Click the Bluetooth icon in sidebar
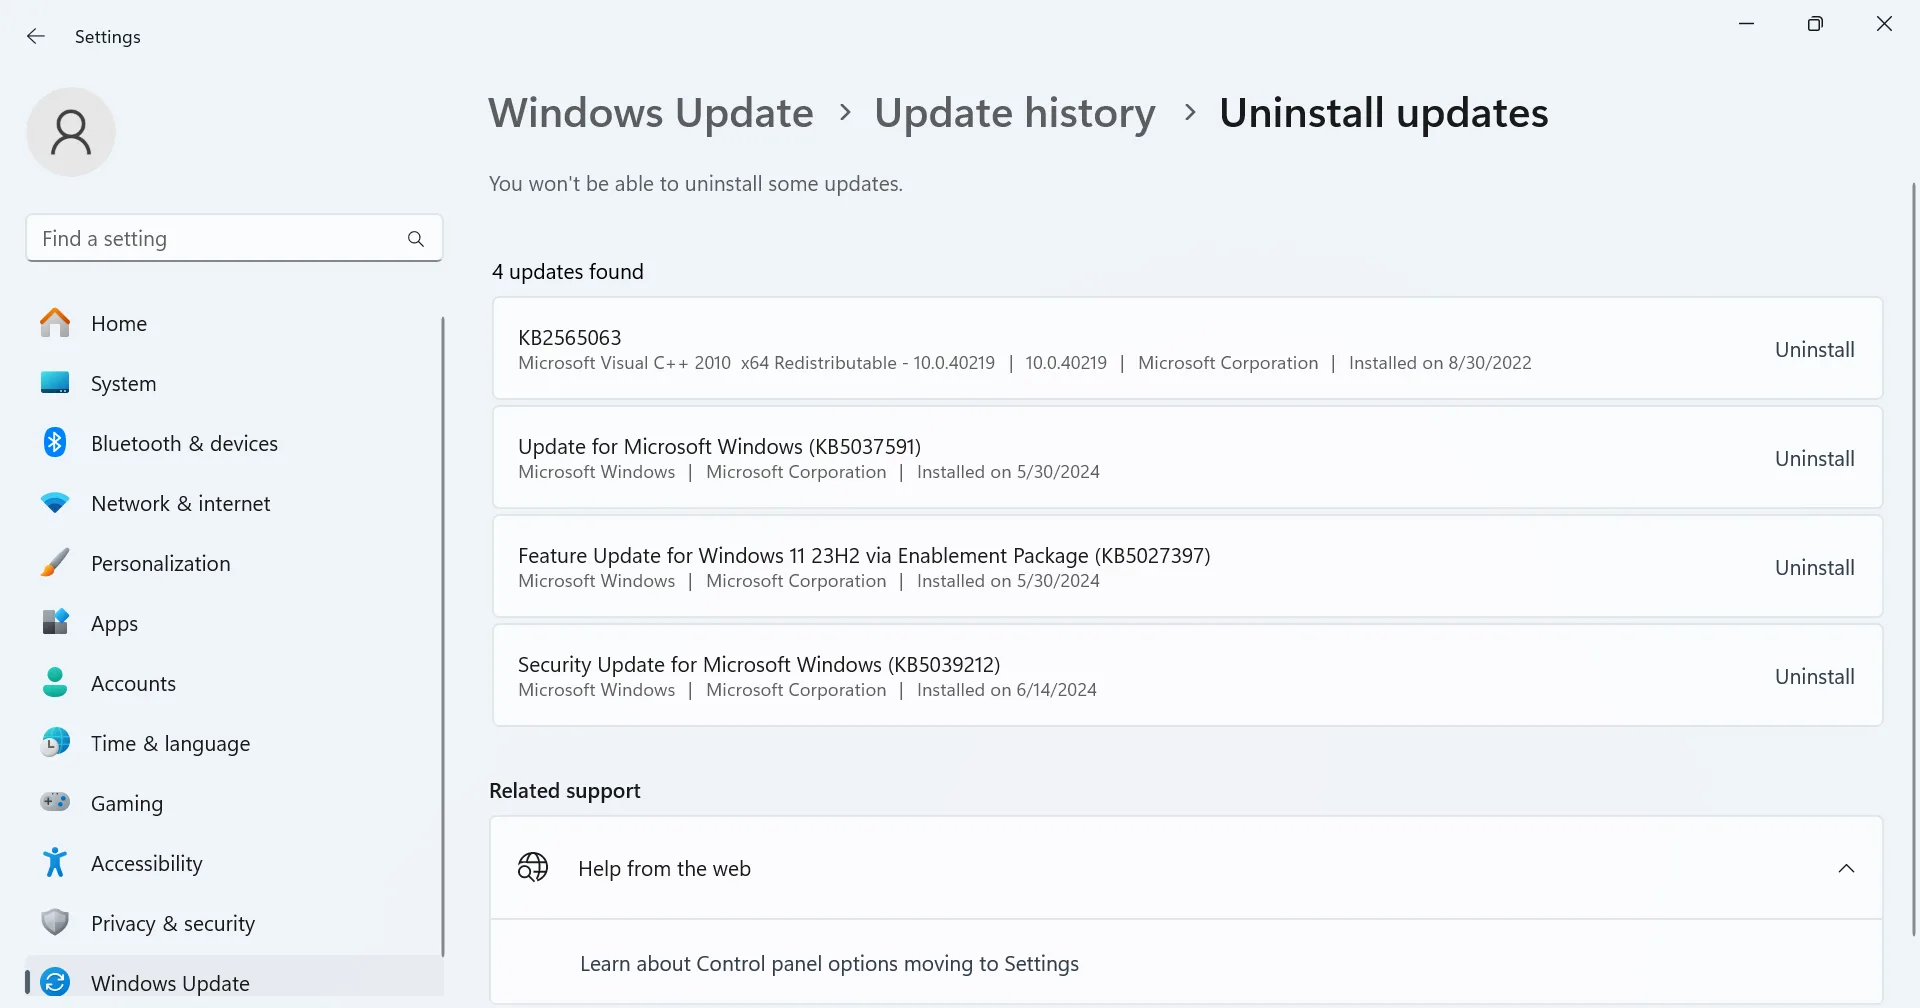This screenshot has height=1008, width=1920. pos(55,442)
